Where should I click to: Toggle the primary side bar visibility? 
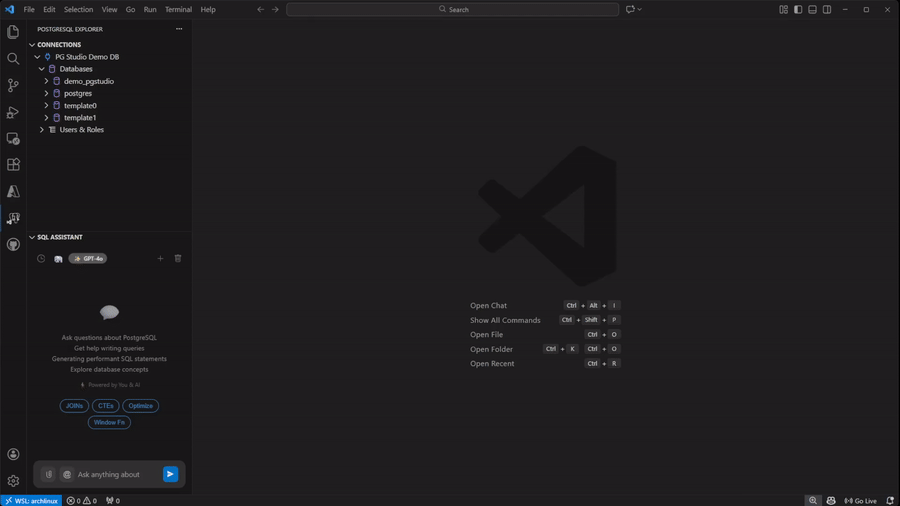click(x=798, y=10)
